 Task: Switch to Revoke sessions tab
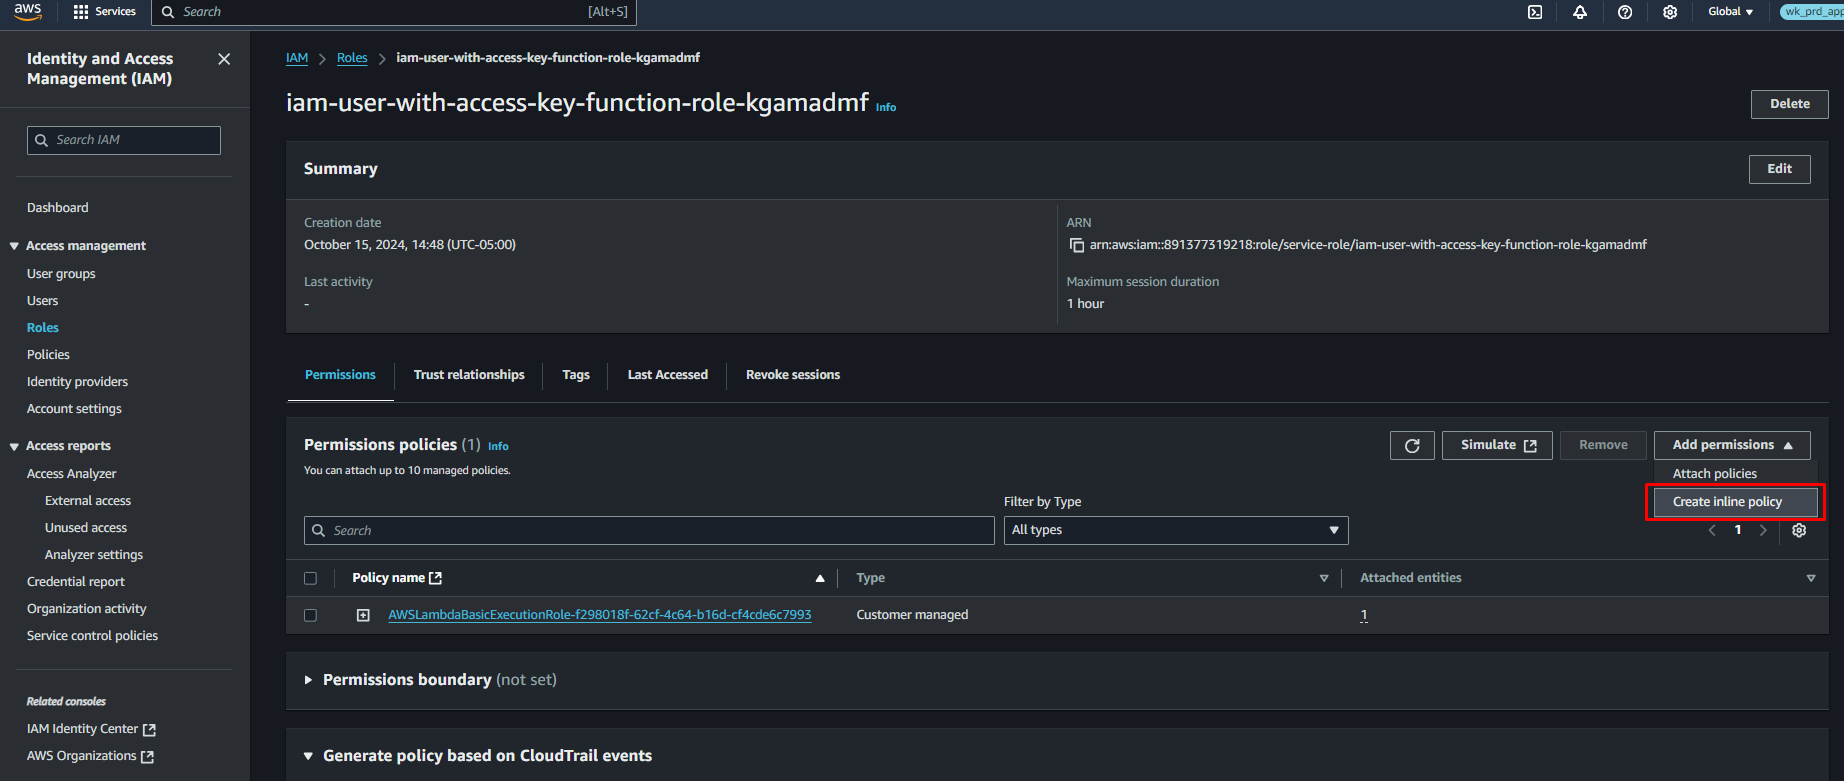793,375
